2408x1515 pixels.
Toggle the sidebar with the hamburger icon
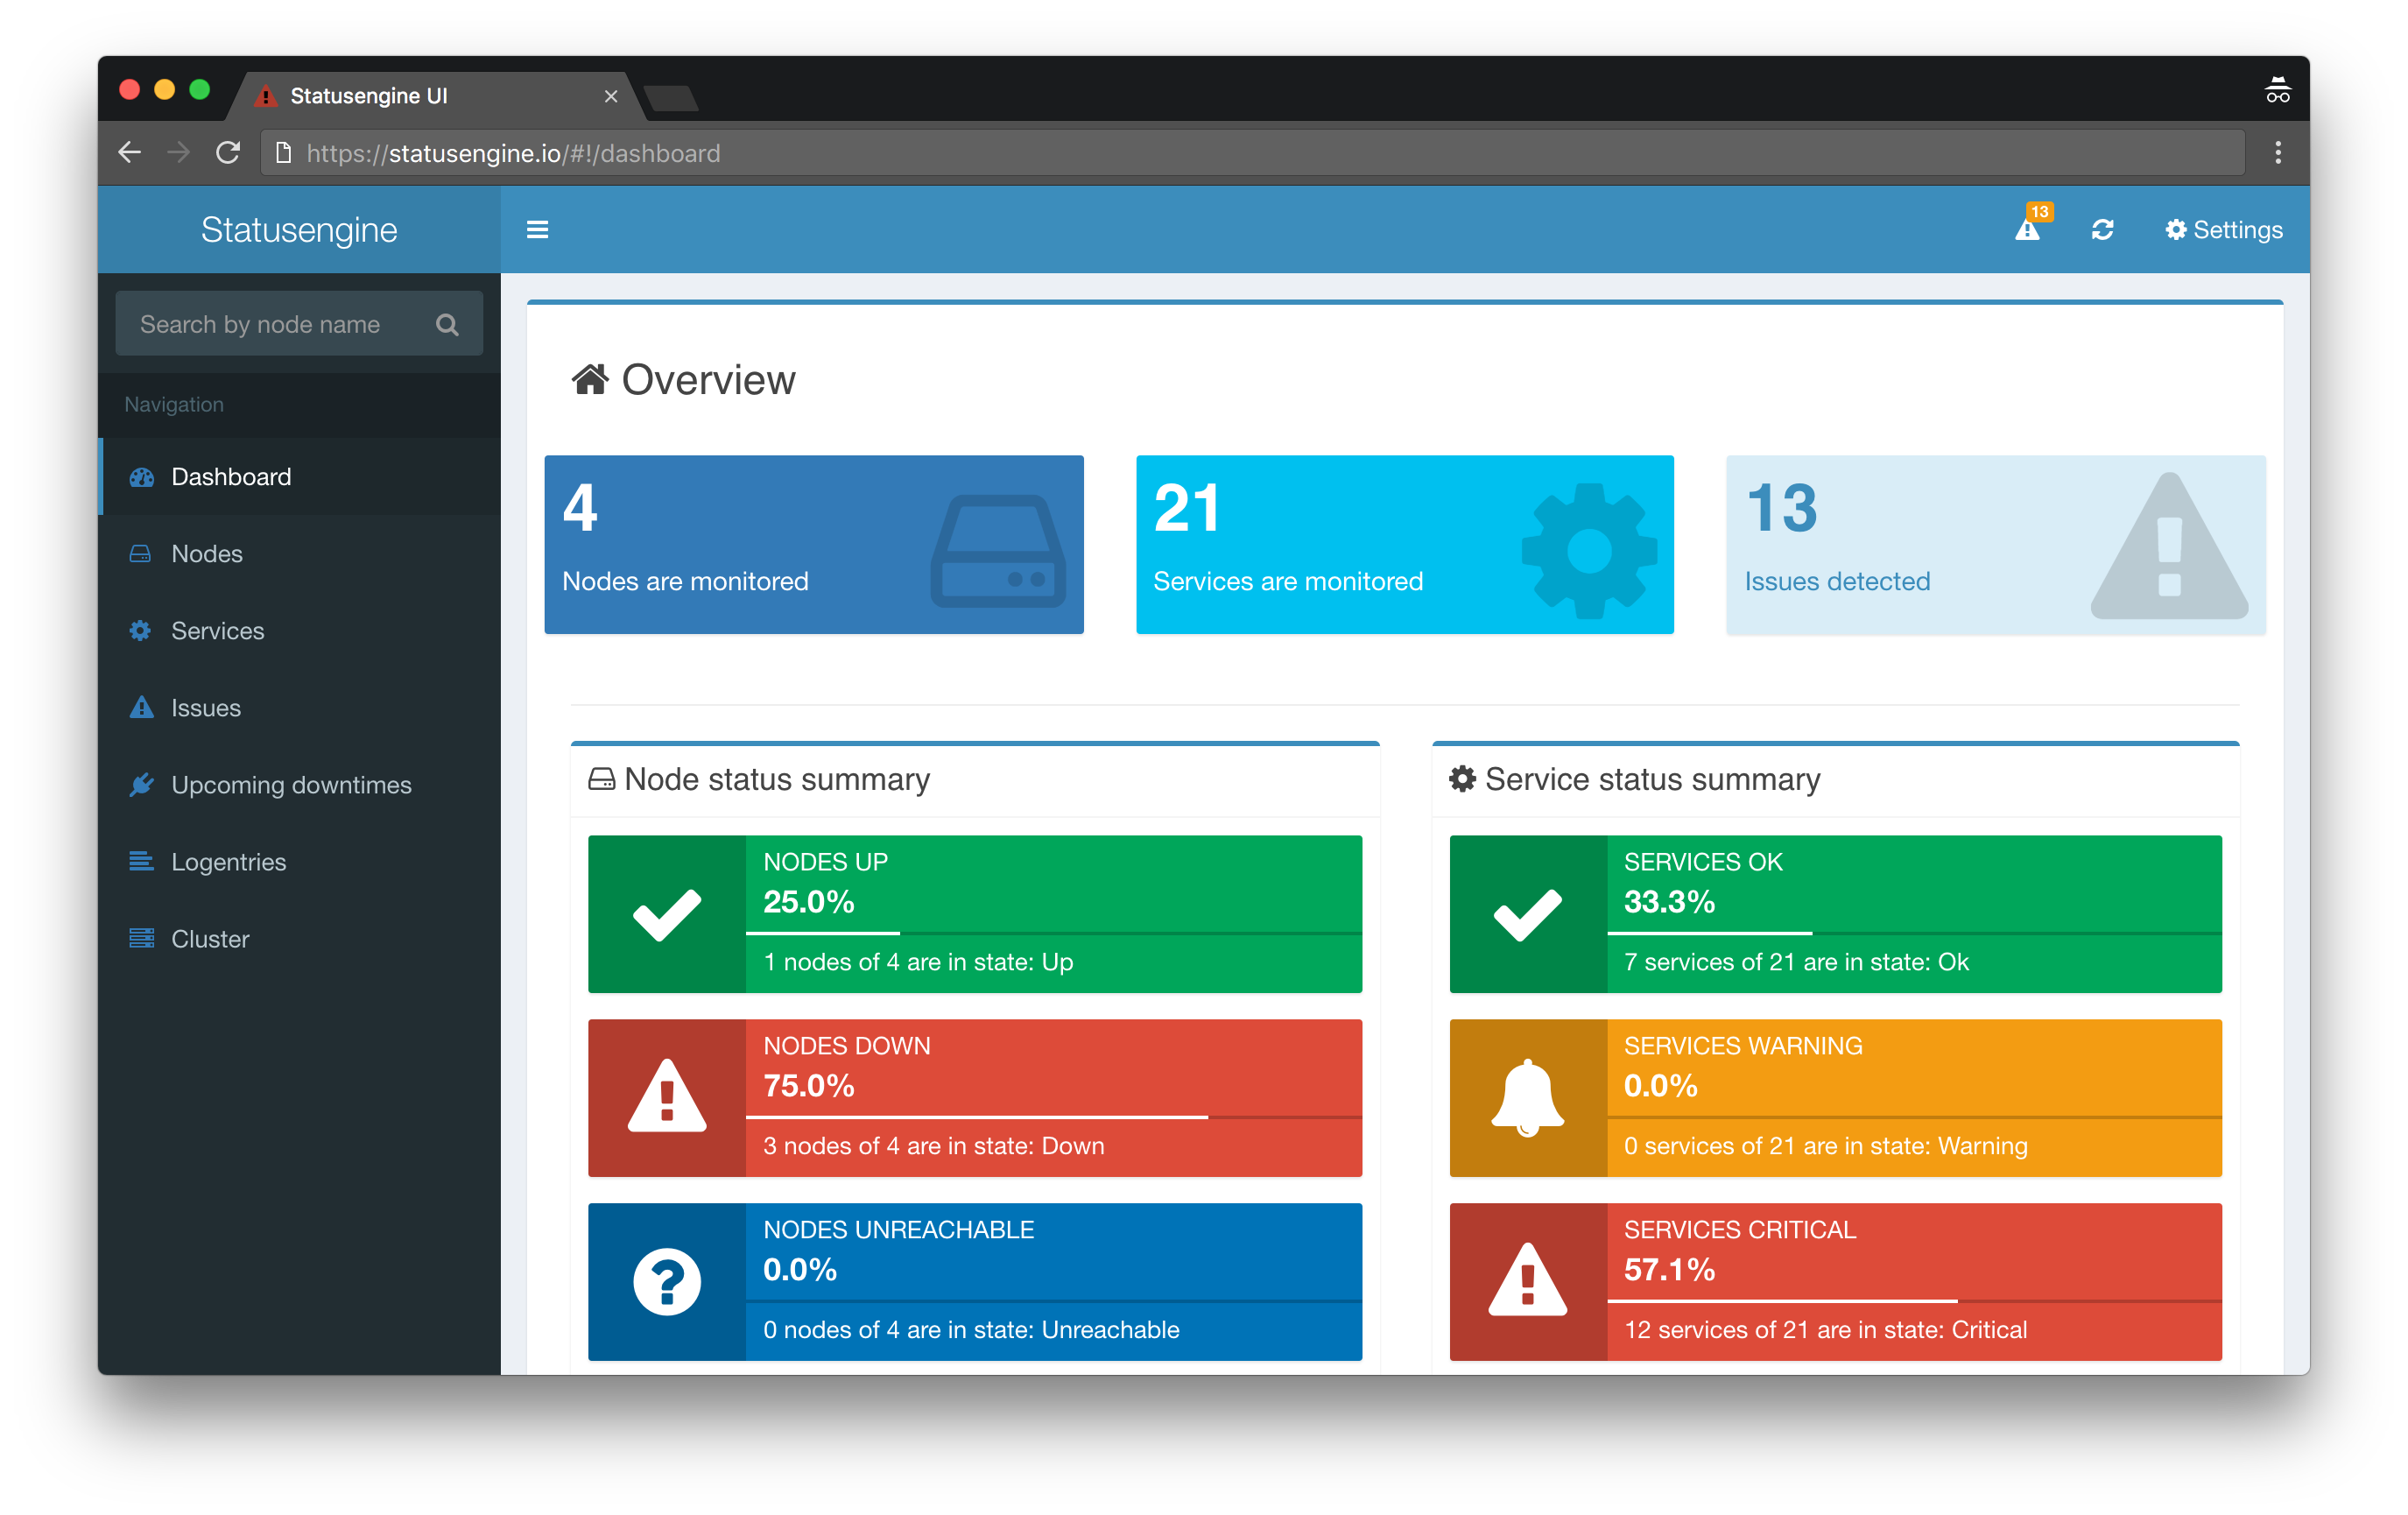click(537, 230)
